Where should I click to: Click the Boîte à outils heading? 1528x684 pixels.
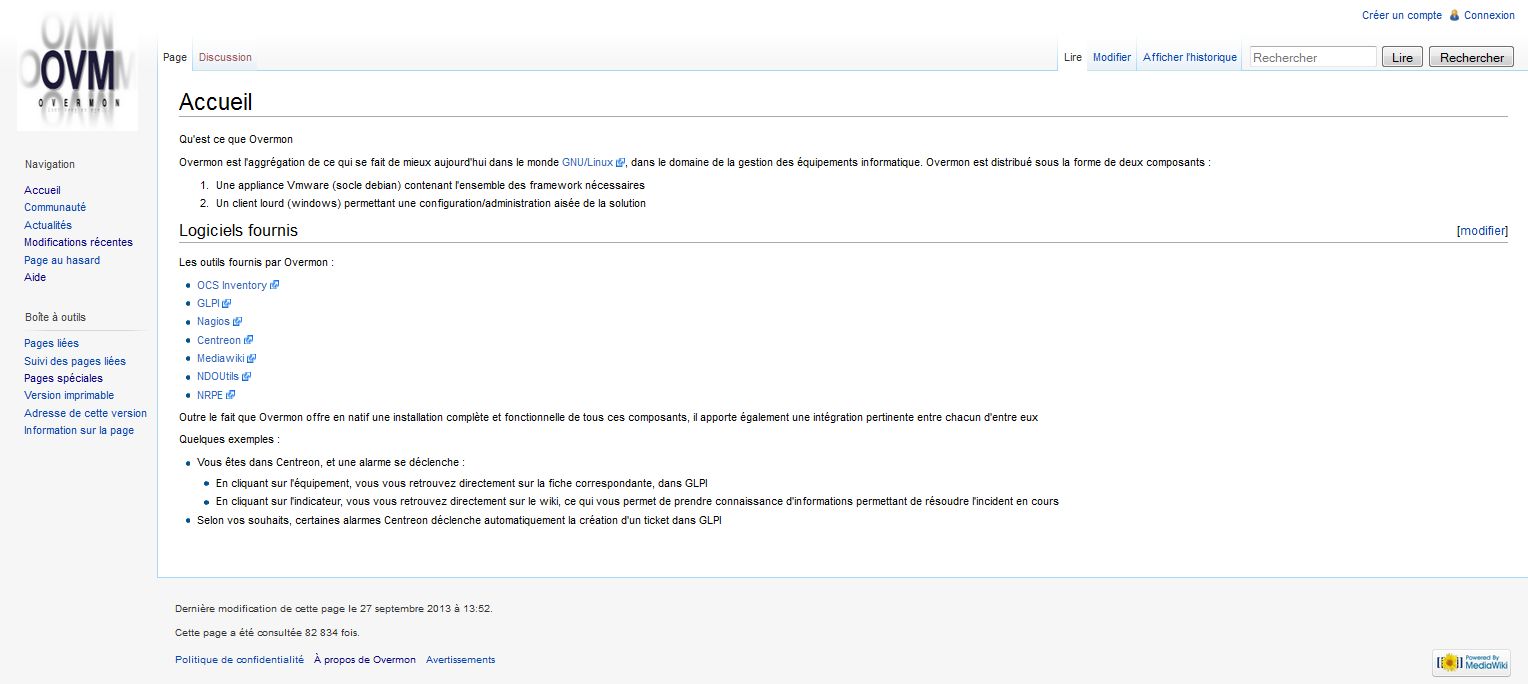tap(55, 317)
